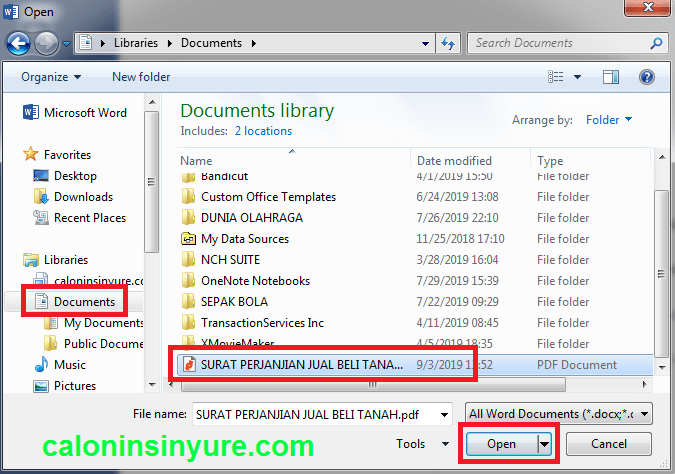Open help with the question mark icon
The width and height of the screenshot is (675, 474).
pos(647,77)
